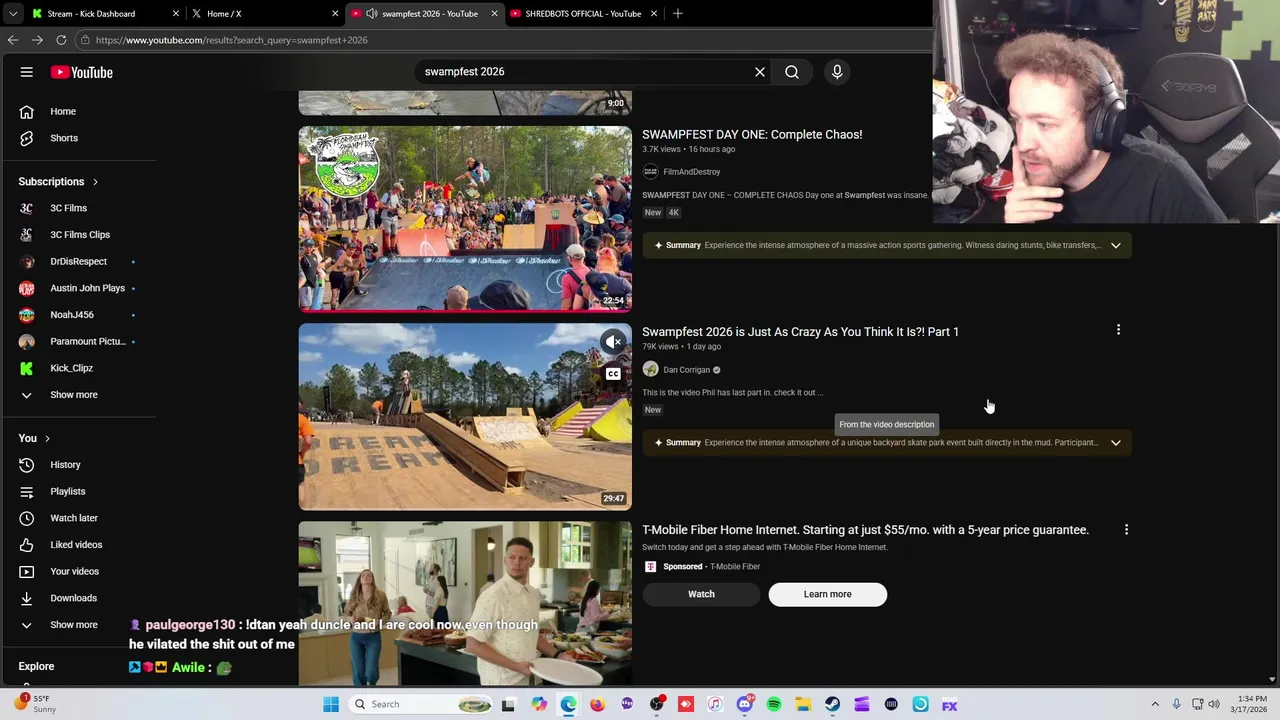Open the Windows Start menu
The image size is (1280, 720).
[x=331, y=704]
